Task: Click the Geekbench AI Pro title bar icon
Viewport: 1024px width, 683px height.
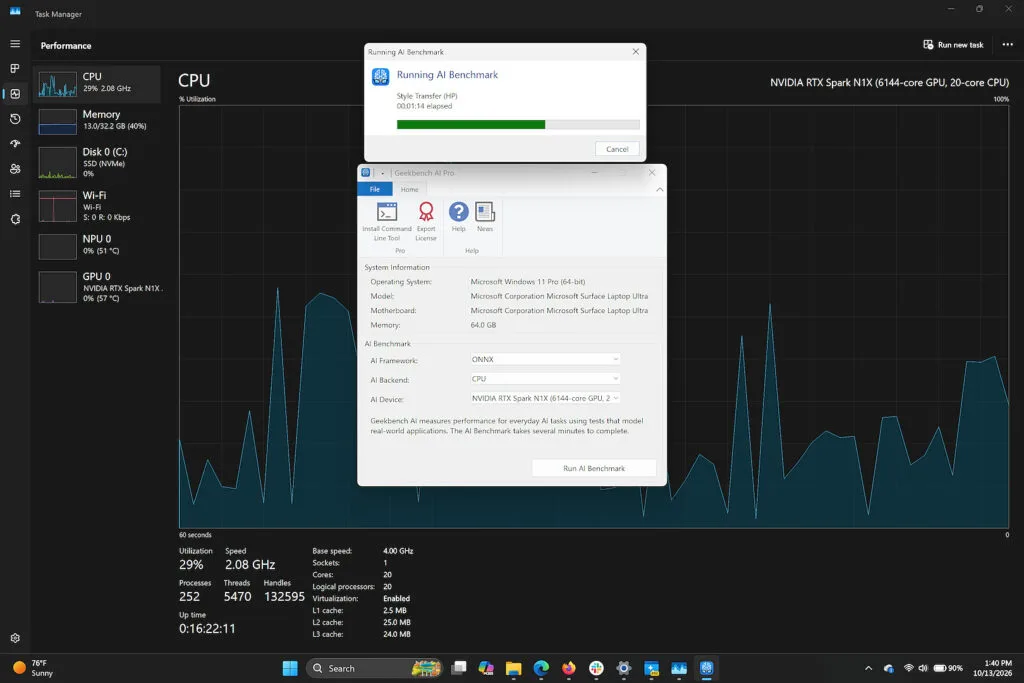Action: tap(366, 172)
